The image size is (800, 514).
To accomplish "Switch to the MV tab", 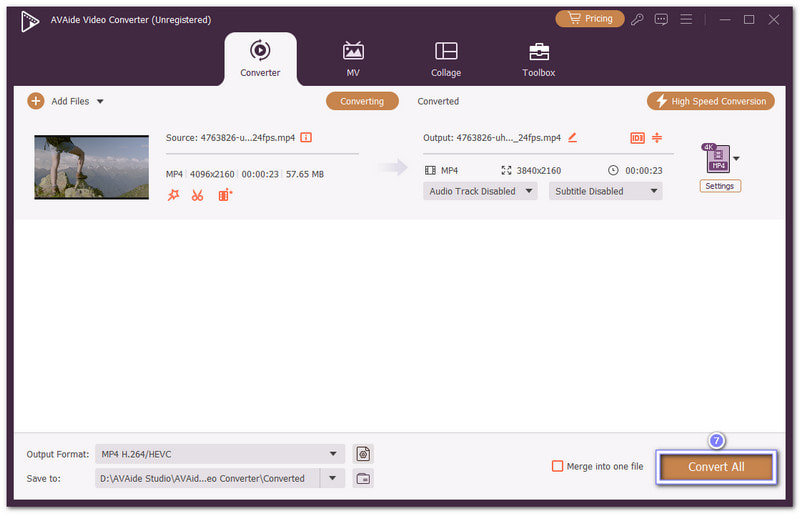I will (353, 59).
